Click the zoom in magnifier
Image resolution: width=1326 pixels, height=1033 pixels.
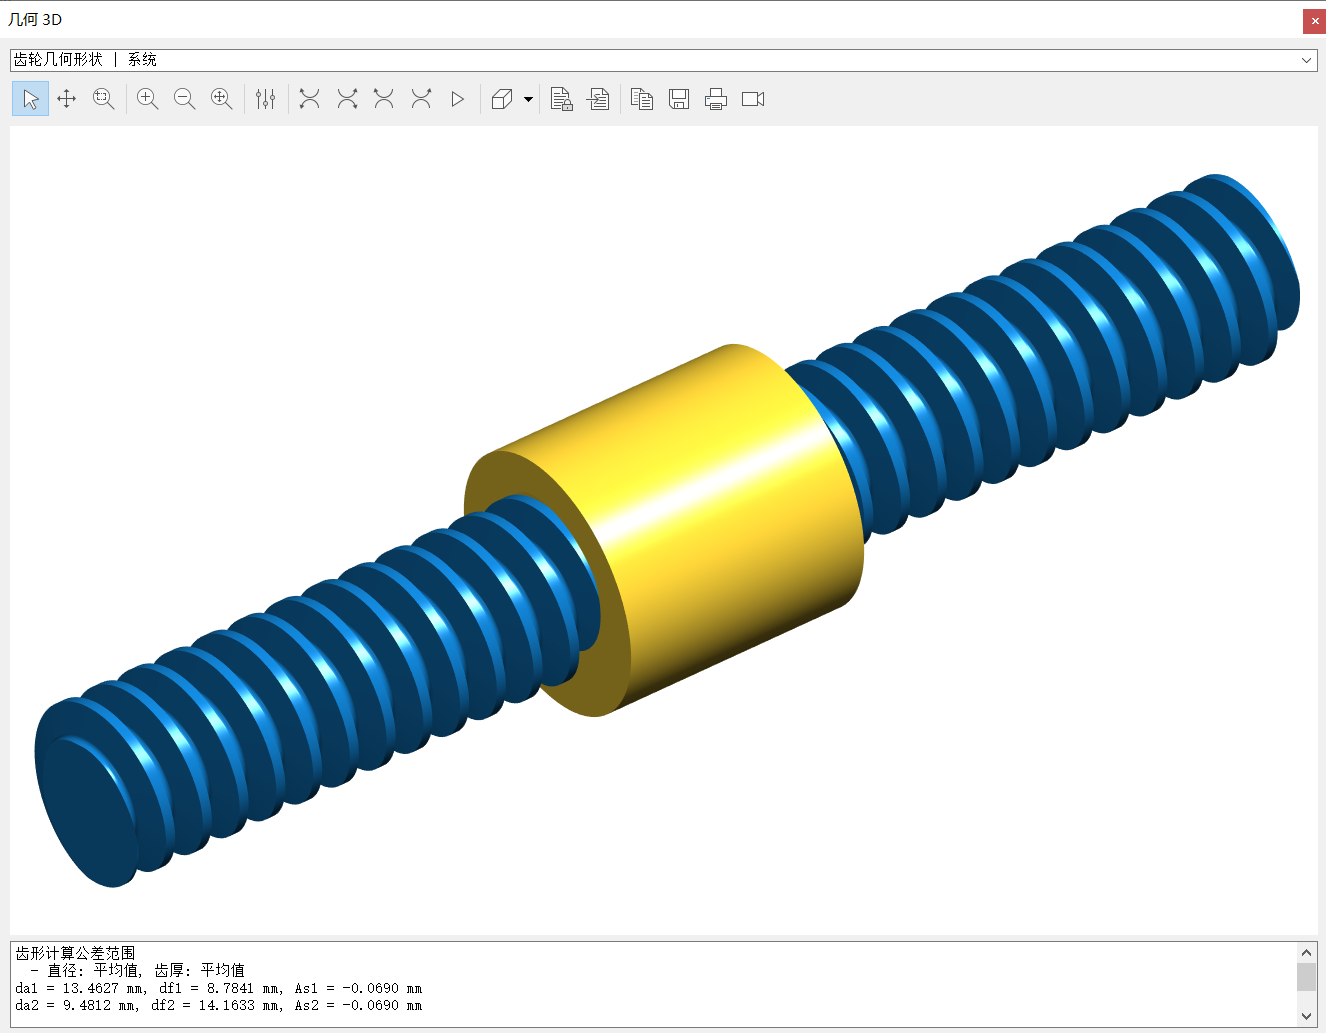click(x=148, y=99)
